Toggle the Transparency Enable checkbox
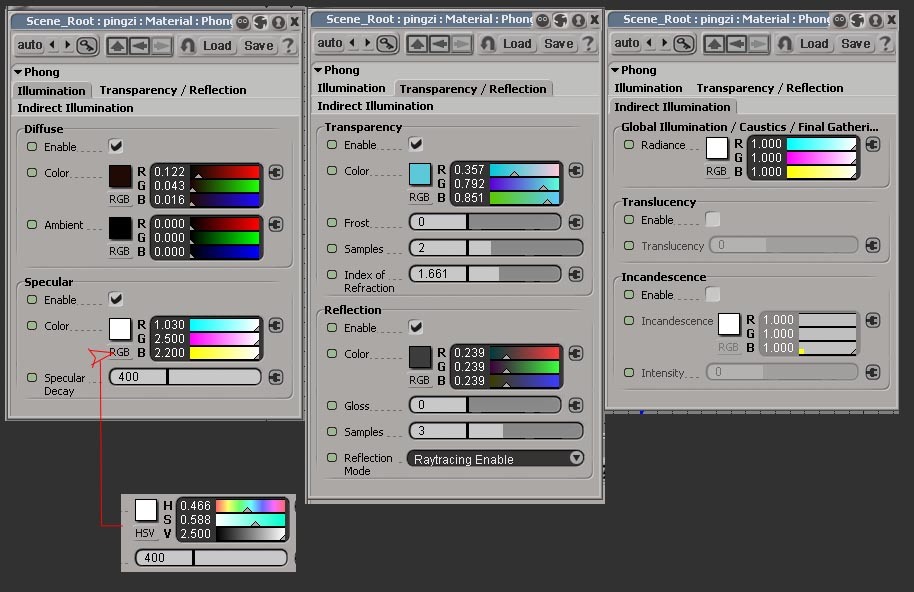This screenshot has height=592, width=914. (x=416, y=145)
